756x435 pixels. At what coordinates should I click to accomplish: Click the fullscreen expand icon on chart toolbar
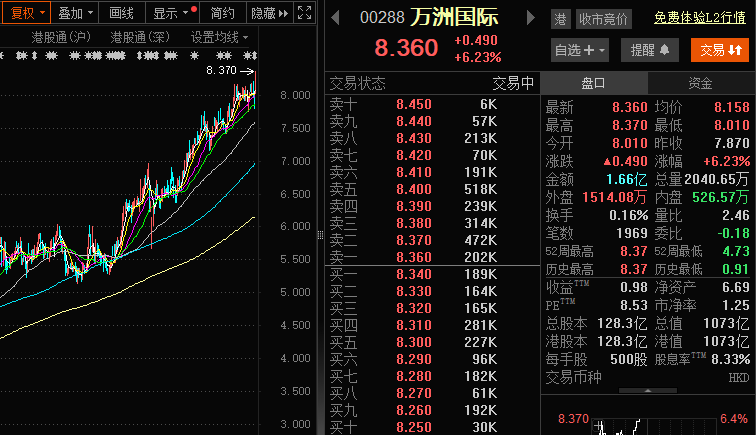(x=303, y=13)
